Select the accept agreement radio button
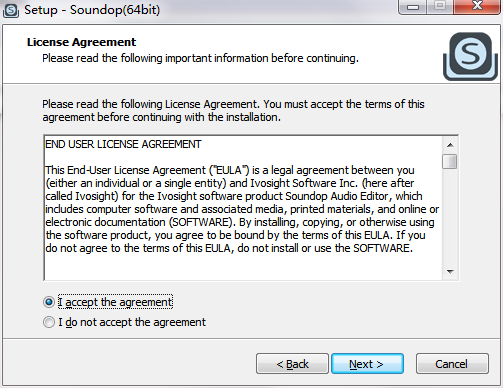 (49, 302)
